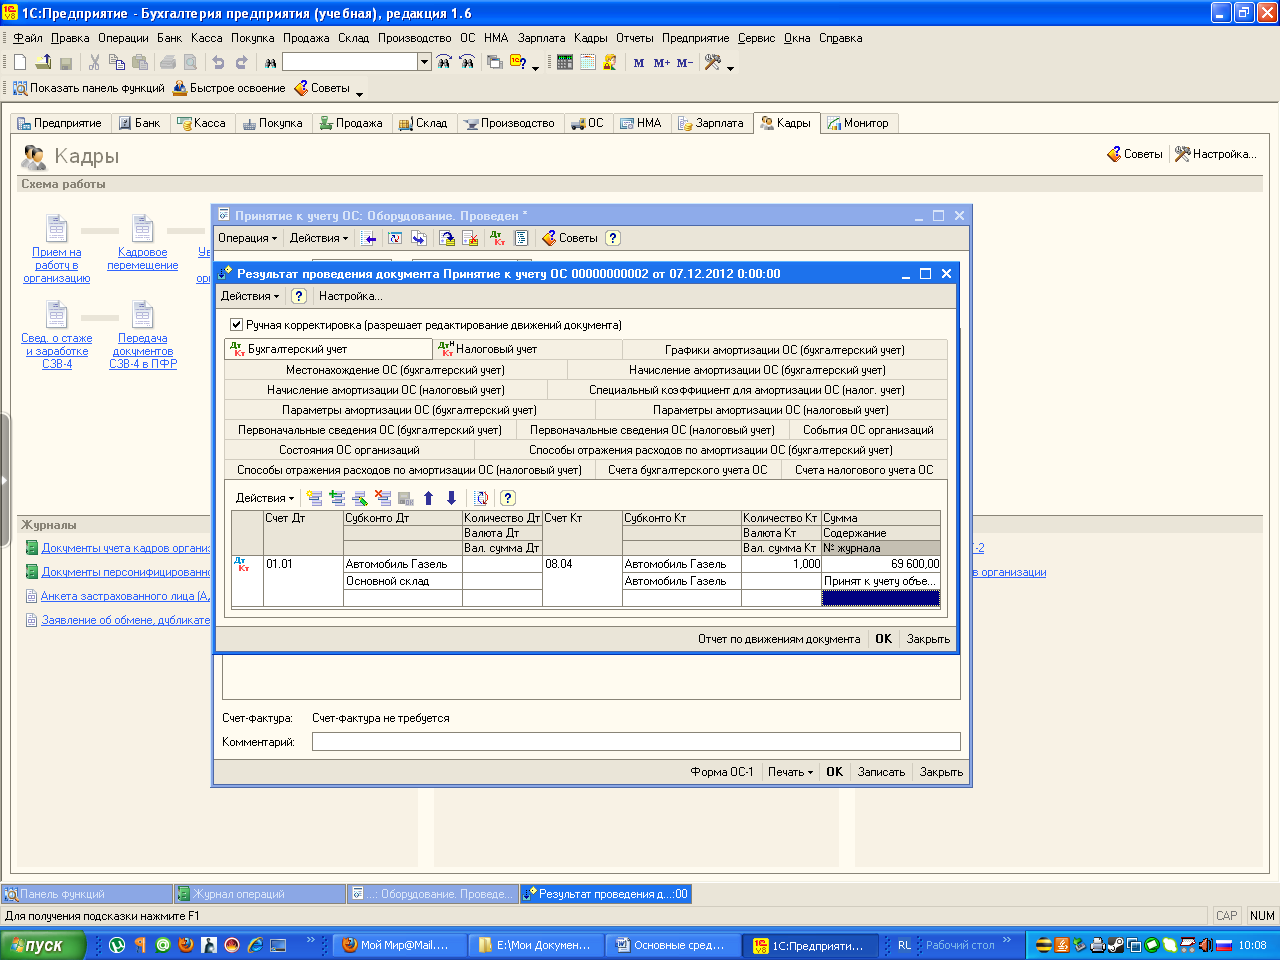Click the Edit row icon with pencil
This screenshot has width=1280, height=960.
tap(360, 498)
